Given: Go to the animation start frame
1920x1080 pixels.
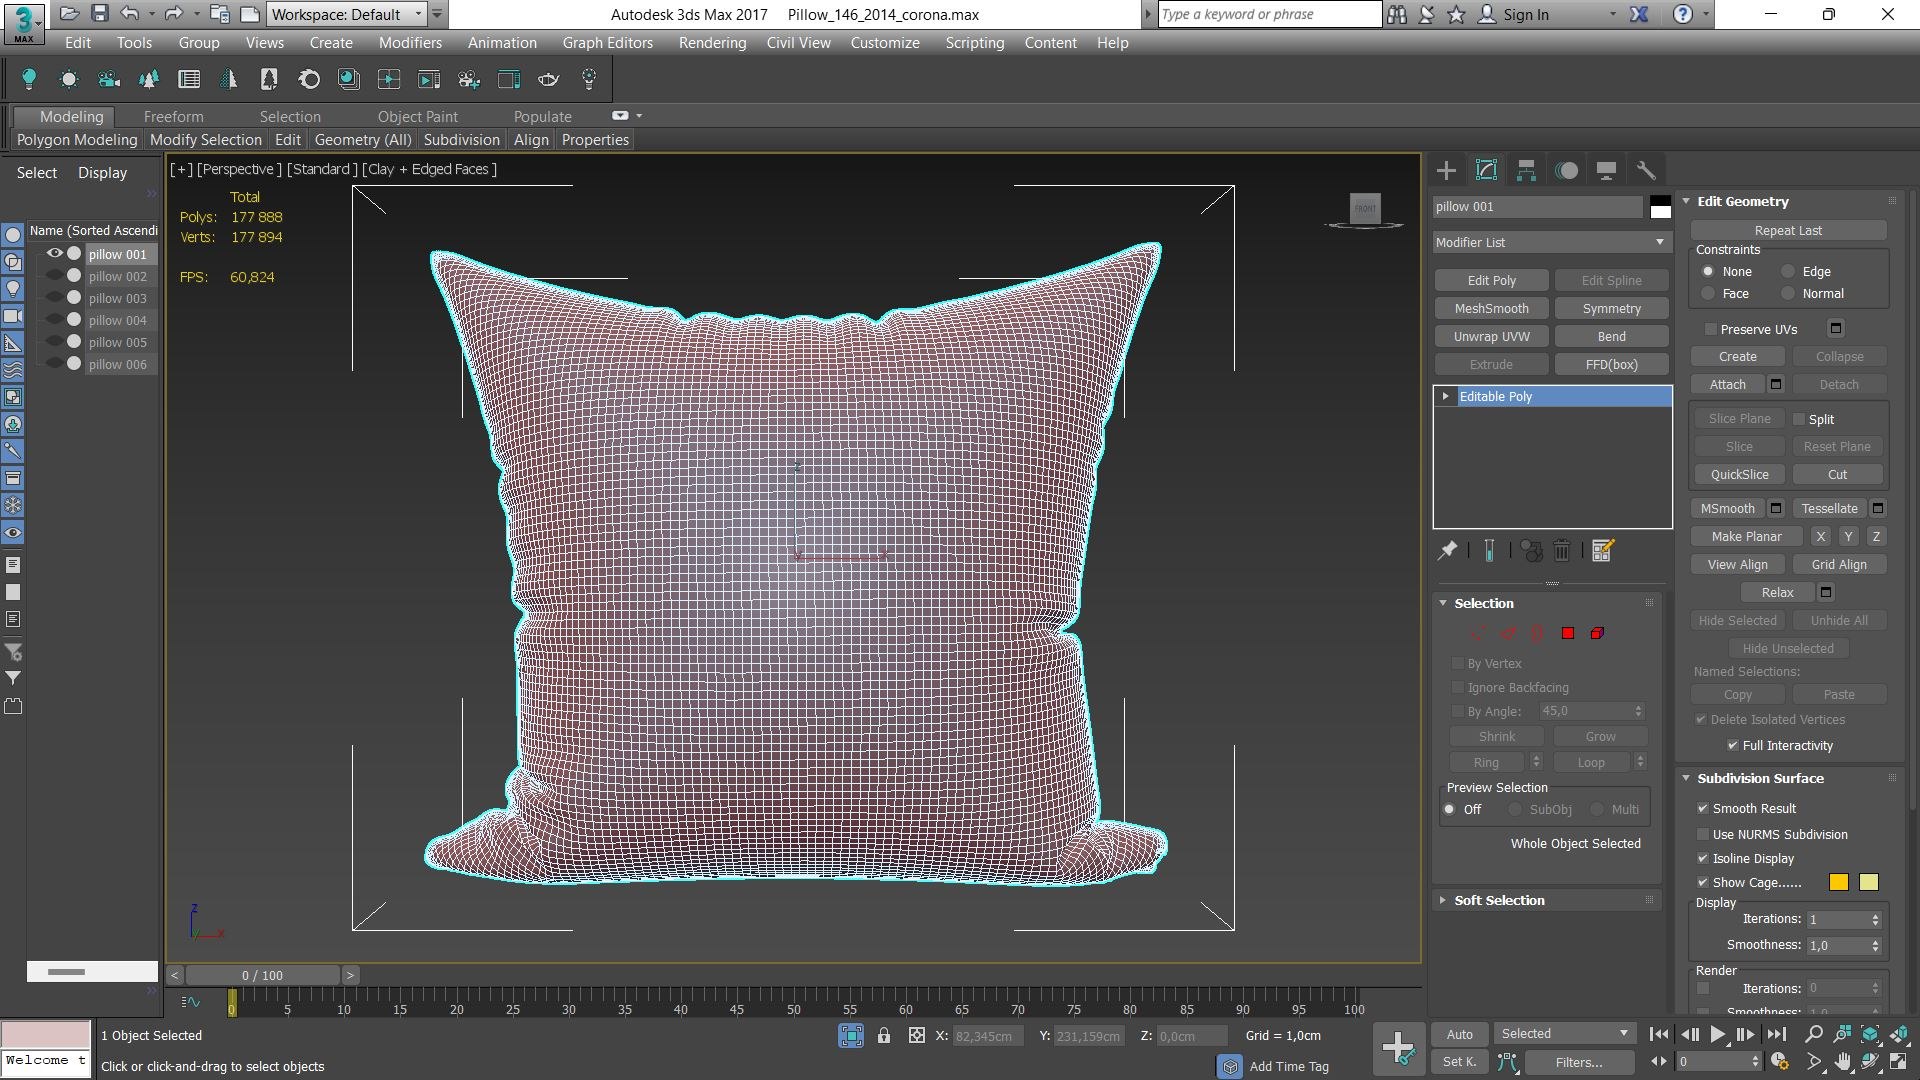Looking at the screenshot, I should pyautogui.click(x=1658, y=1034).
